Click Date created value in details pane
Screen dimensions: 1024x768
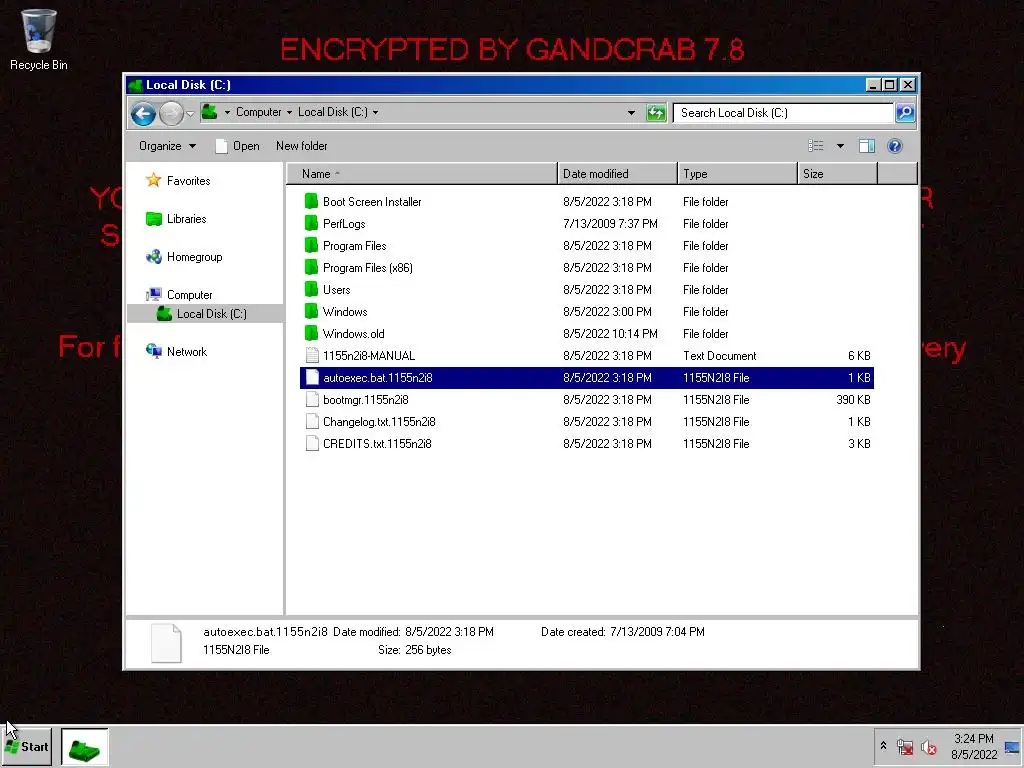tap(657, 632)
